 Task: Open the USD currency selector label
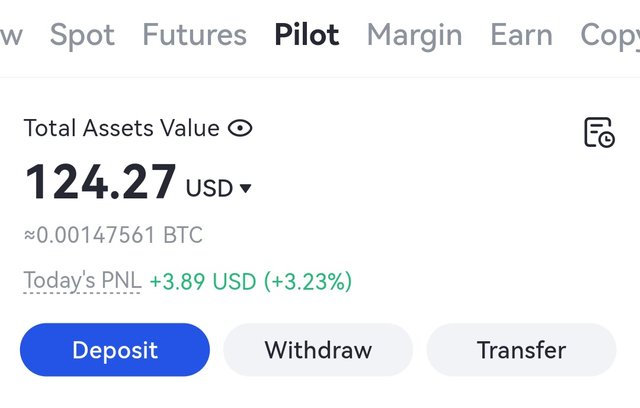click(x=209, y=188)
